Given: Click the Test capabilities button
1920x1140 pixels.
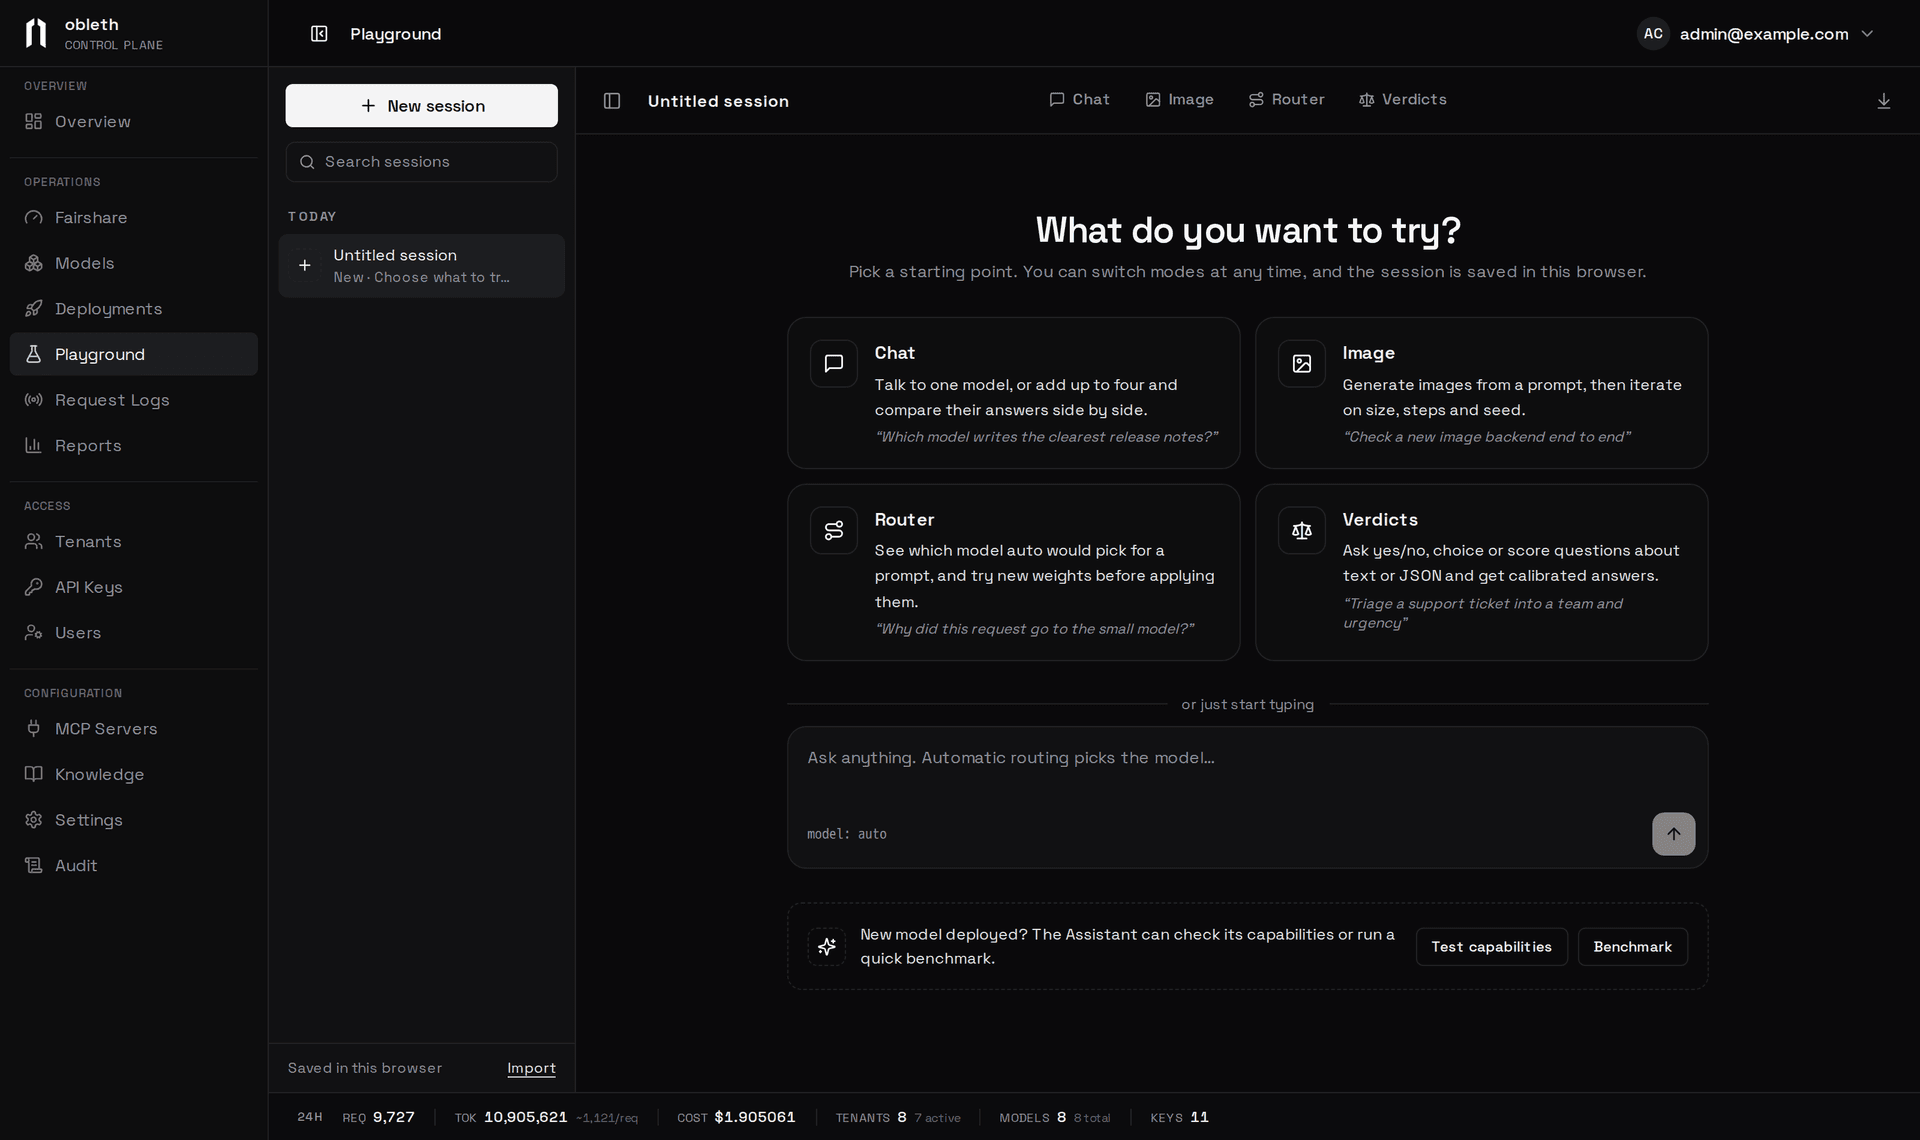Looking at the screenshot, I should tap(1491, 947).
